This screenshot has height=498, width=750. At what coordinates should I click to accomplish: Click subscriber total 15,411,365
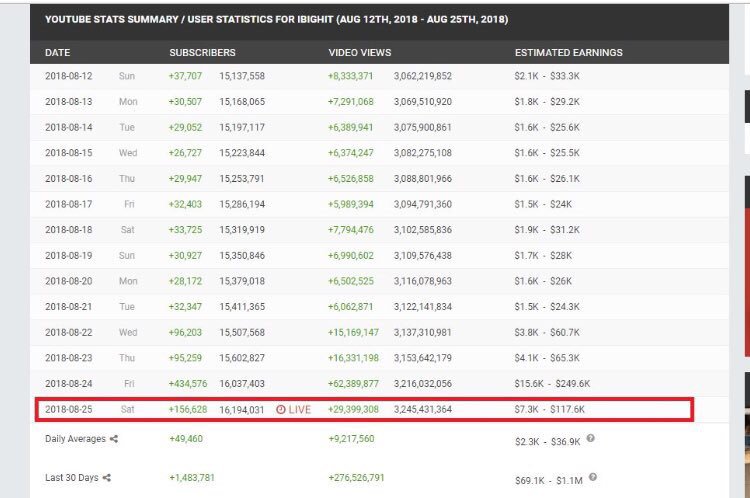(x=242, y=307)
